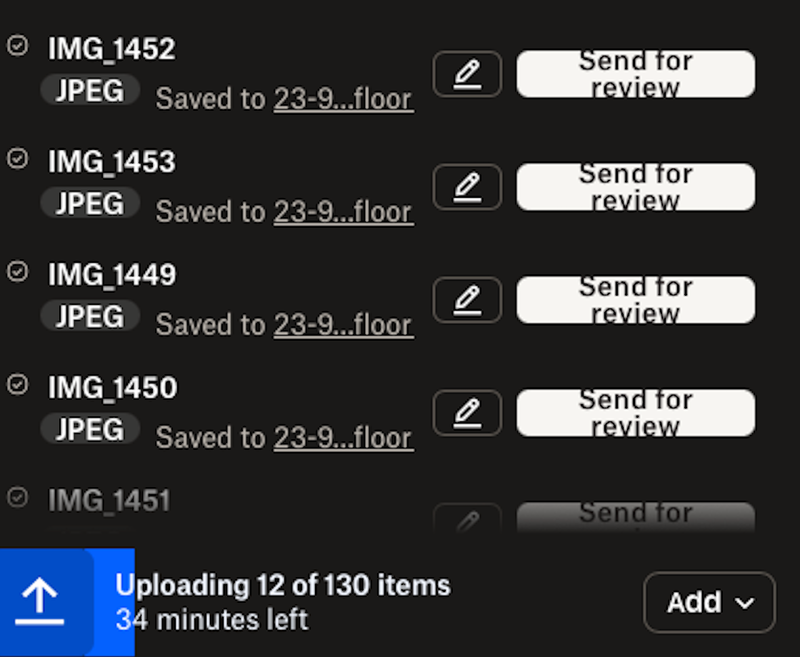
Task: Open the Add dropdown menu
Action: click(x=709, y=602)
